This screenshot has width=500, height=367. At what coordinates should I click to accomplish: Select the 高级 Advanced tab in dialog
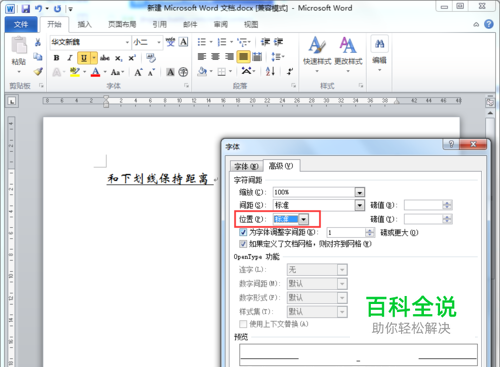coord(281,165)
